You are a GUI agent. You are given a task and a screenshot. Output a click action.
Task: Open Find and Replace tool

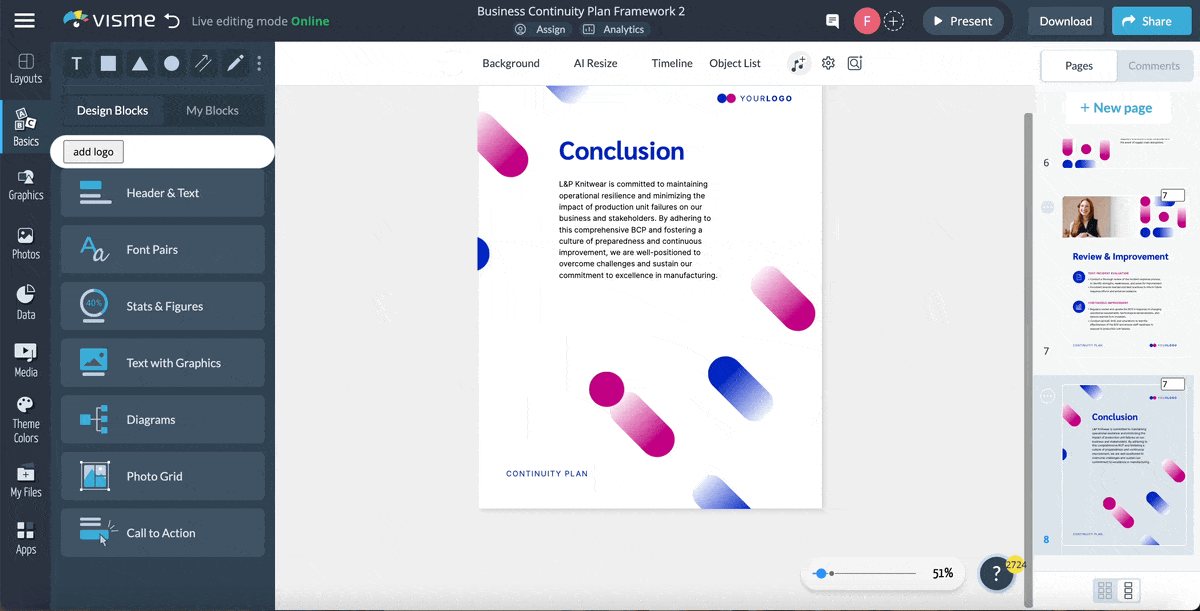[855, 63]
